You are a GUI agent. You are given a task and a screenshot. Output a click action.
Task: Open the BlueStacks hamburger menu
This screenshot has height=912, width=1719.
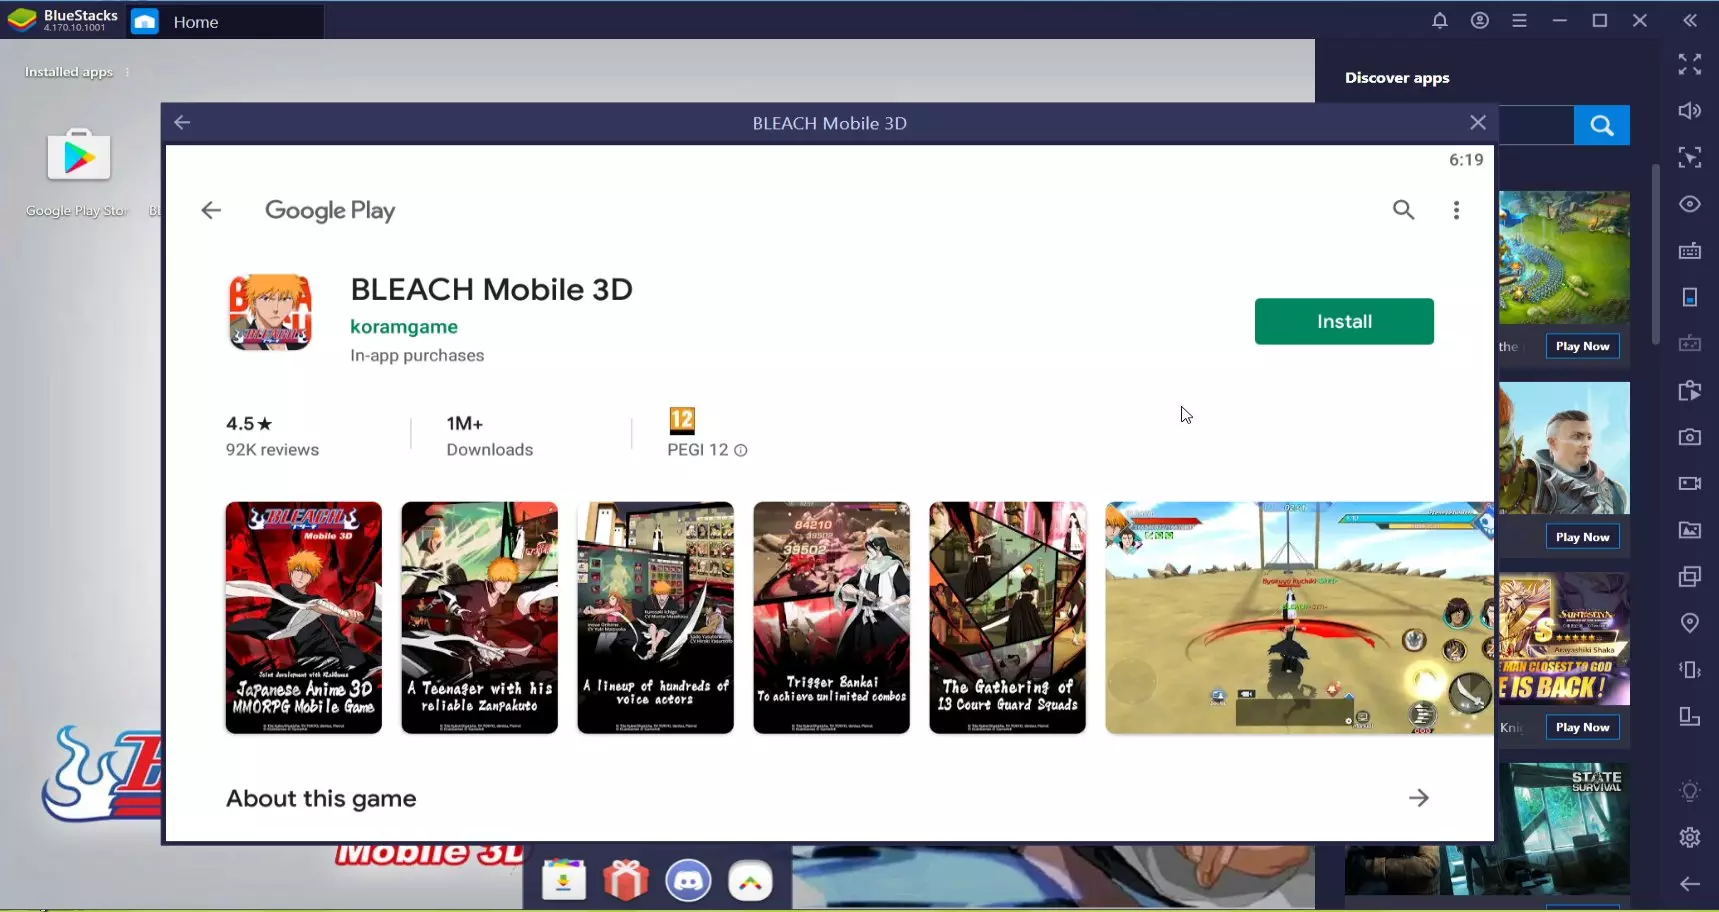tap(1519, 21)
